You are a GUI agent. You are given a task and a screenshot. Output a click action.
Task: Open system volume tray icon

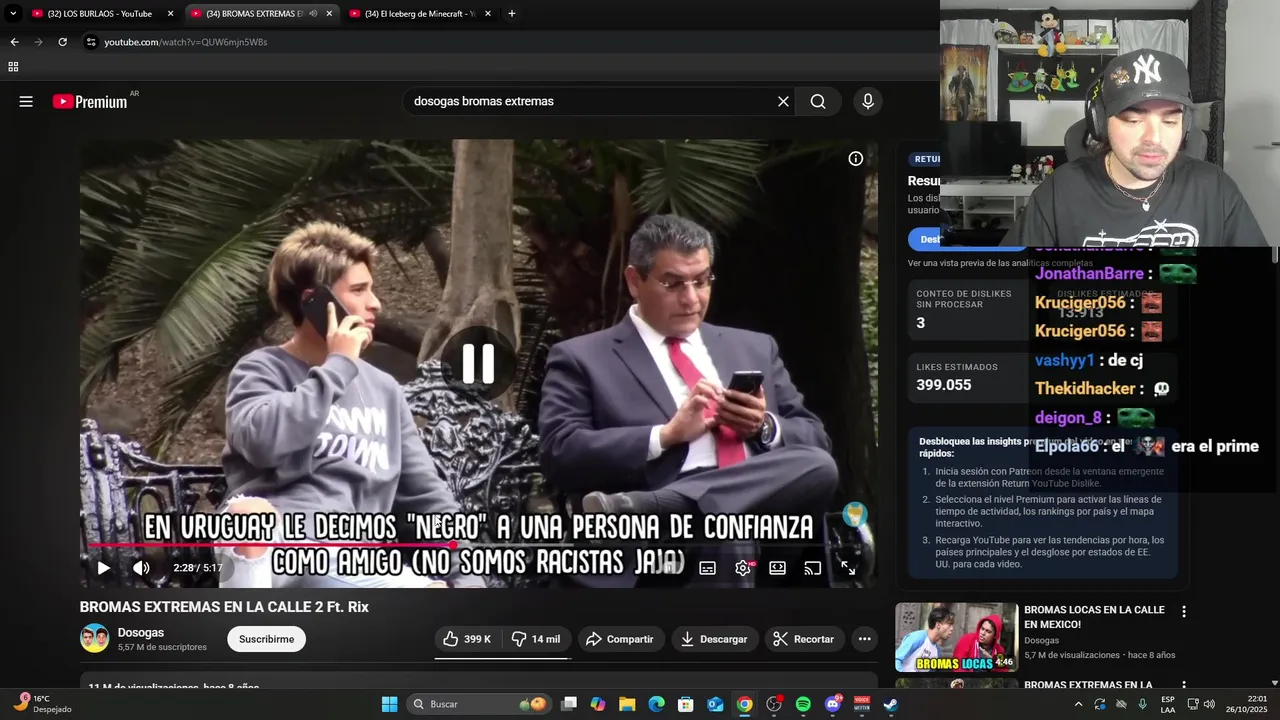point(1208,704)
